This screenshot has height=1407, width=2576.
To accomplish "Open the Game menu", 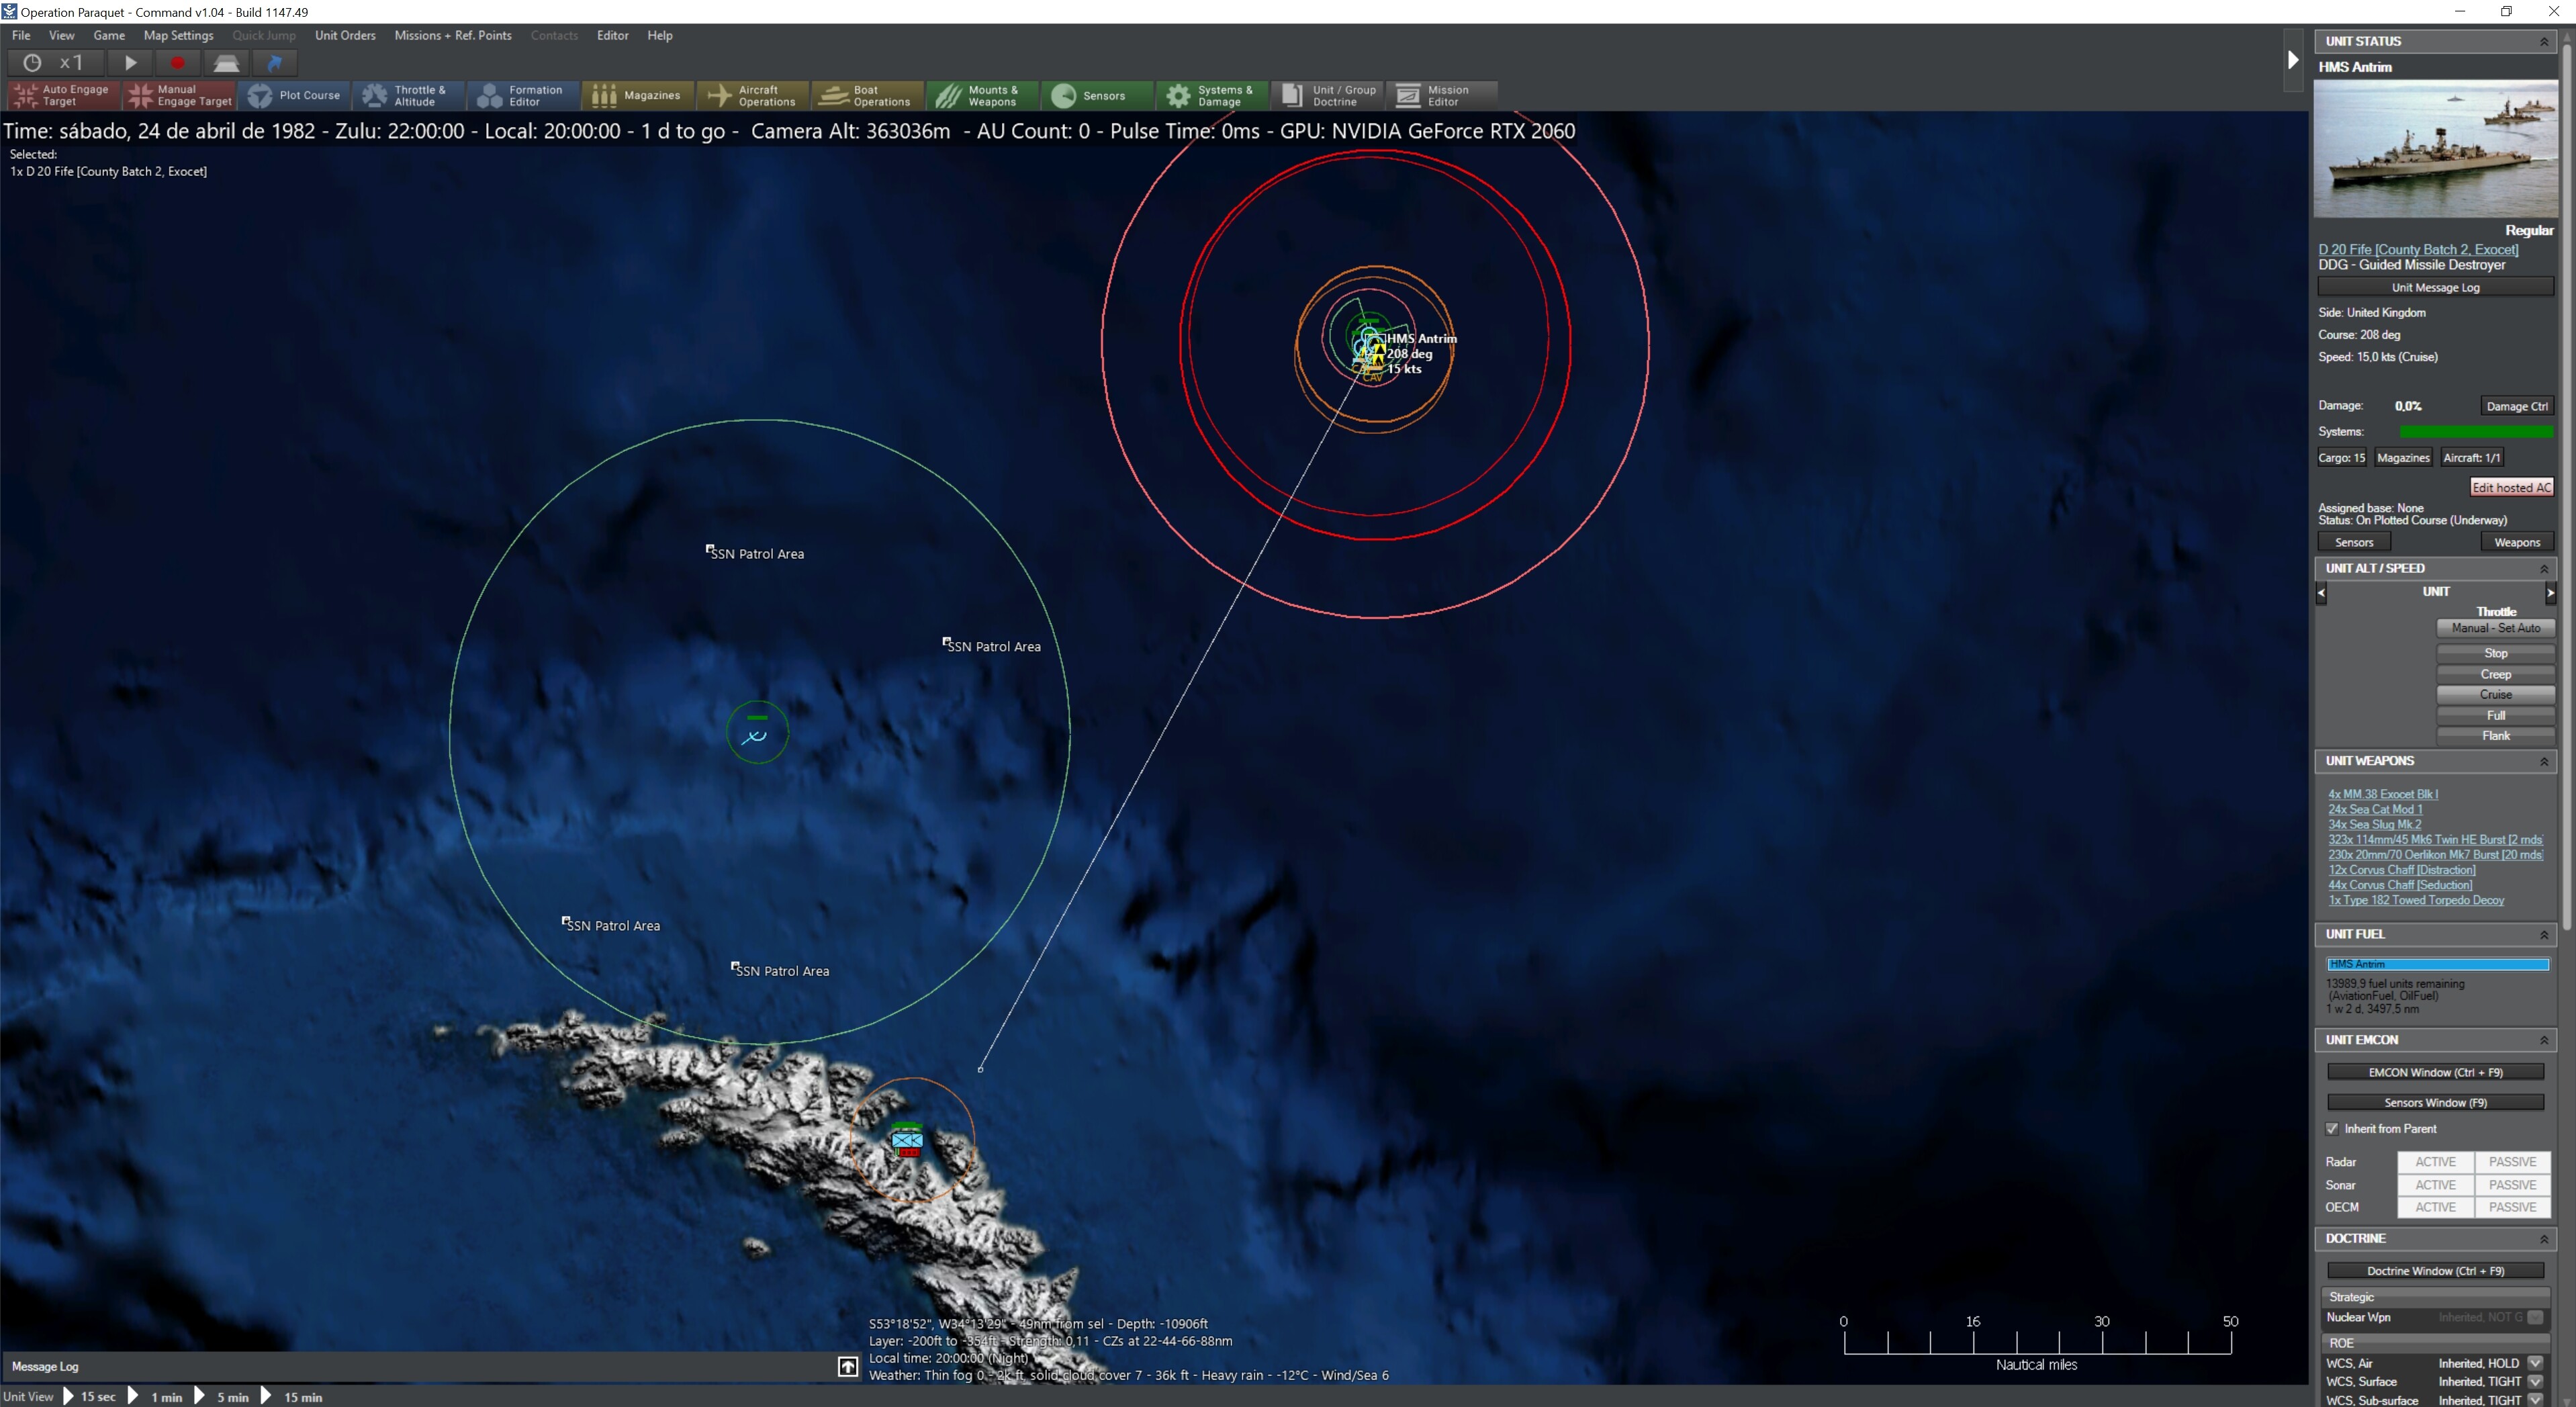I will coord(109,35).
